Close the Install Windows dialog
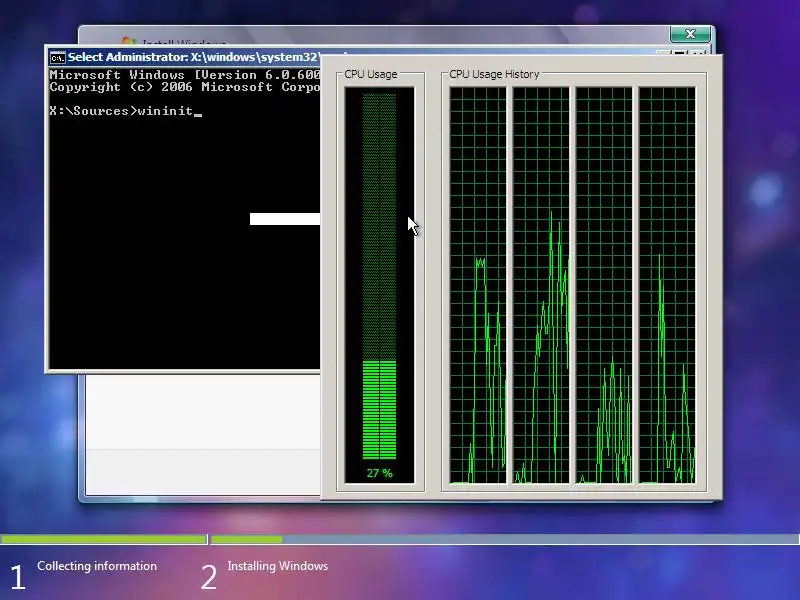800x600 pixels. [x=690, y=34]
